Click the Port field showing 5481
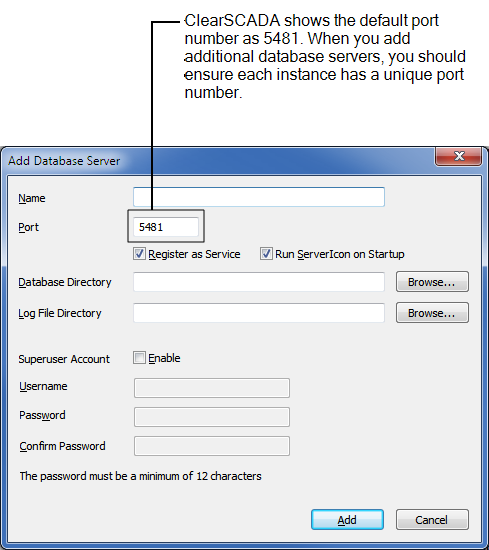 click(166, 227)
